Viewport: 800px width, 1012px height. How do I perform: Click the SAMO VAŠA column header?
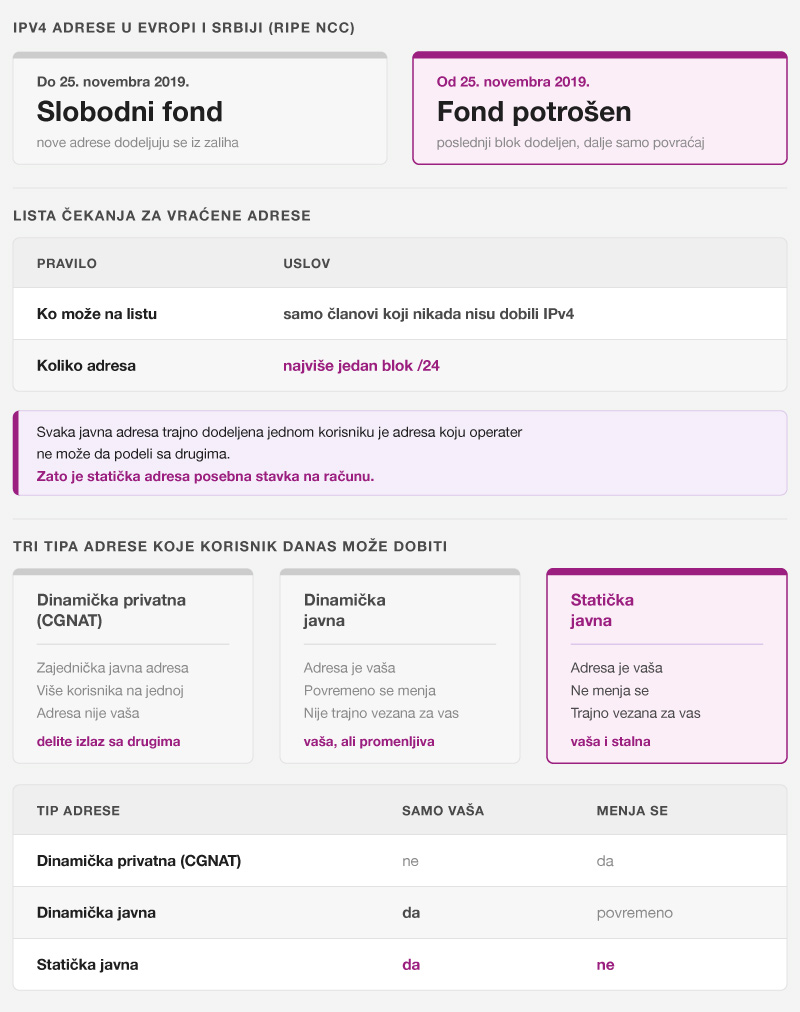443,811
